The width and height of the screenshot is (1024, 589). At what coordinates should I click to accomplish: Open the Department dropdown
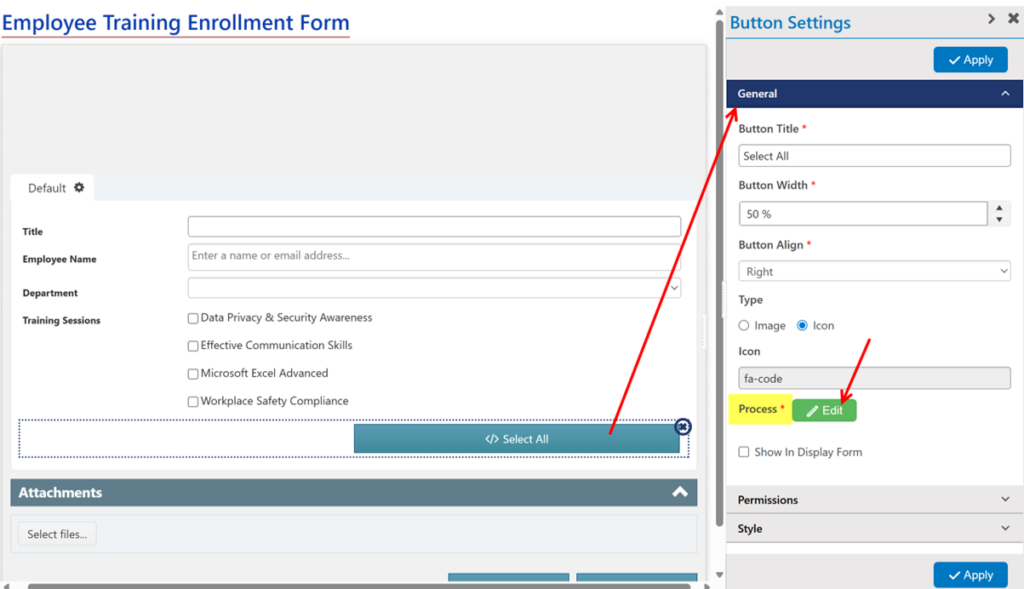(x=434, y=288)
